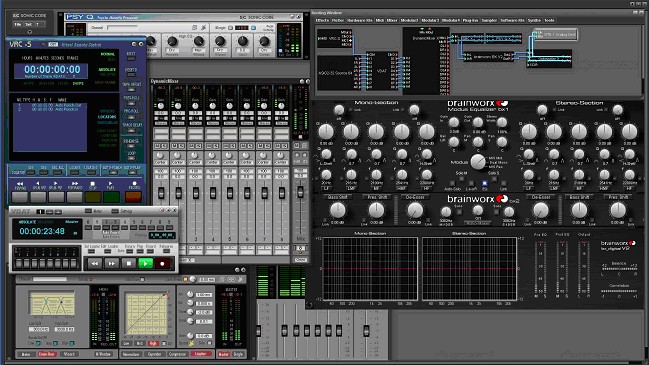Click the DynamicMixer channel 1 Gain knob

(x=161, y=106)
